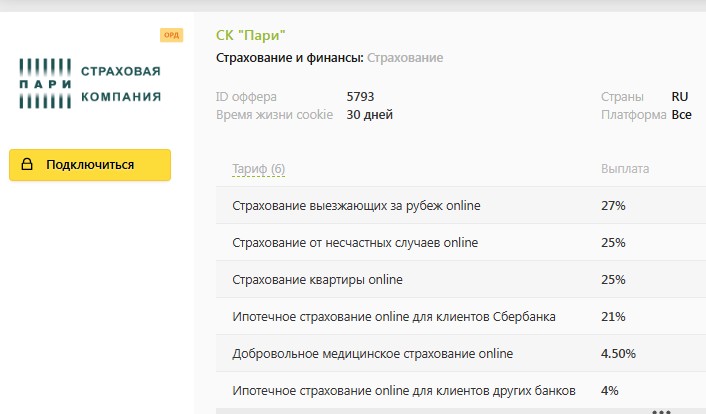Select offer ID value 5793
This screenshot has height=414, width=706.
point(360,96)
